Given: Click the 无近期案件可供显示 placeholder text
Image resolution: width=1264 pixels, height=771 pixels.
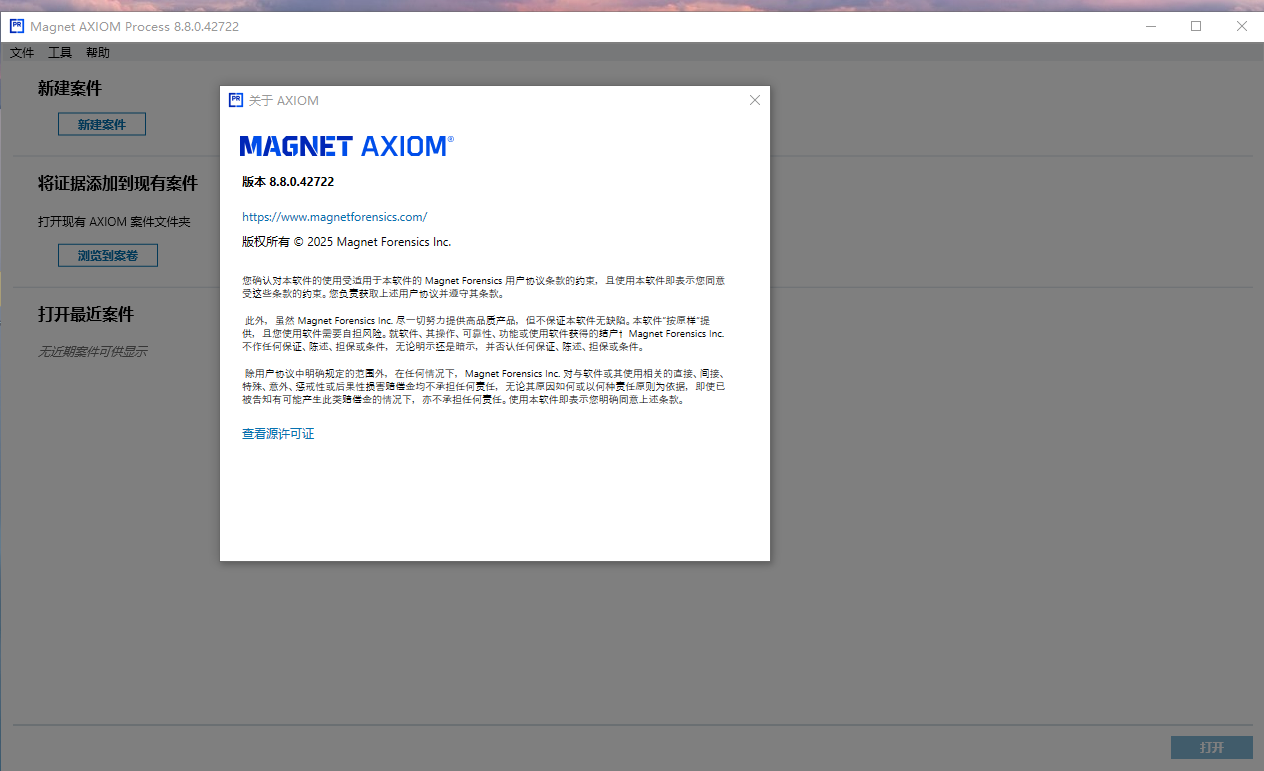Looking at the screenshot, I should coord(93,352).
